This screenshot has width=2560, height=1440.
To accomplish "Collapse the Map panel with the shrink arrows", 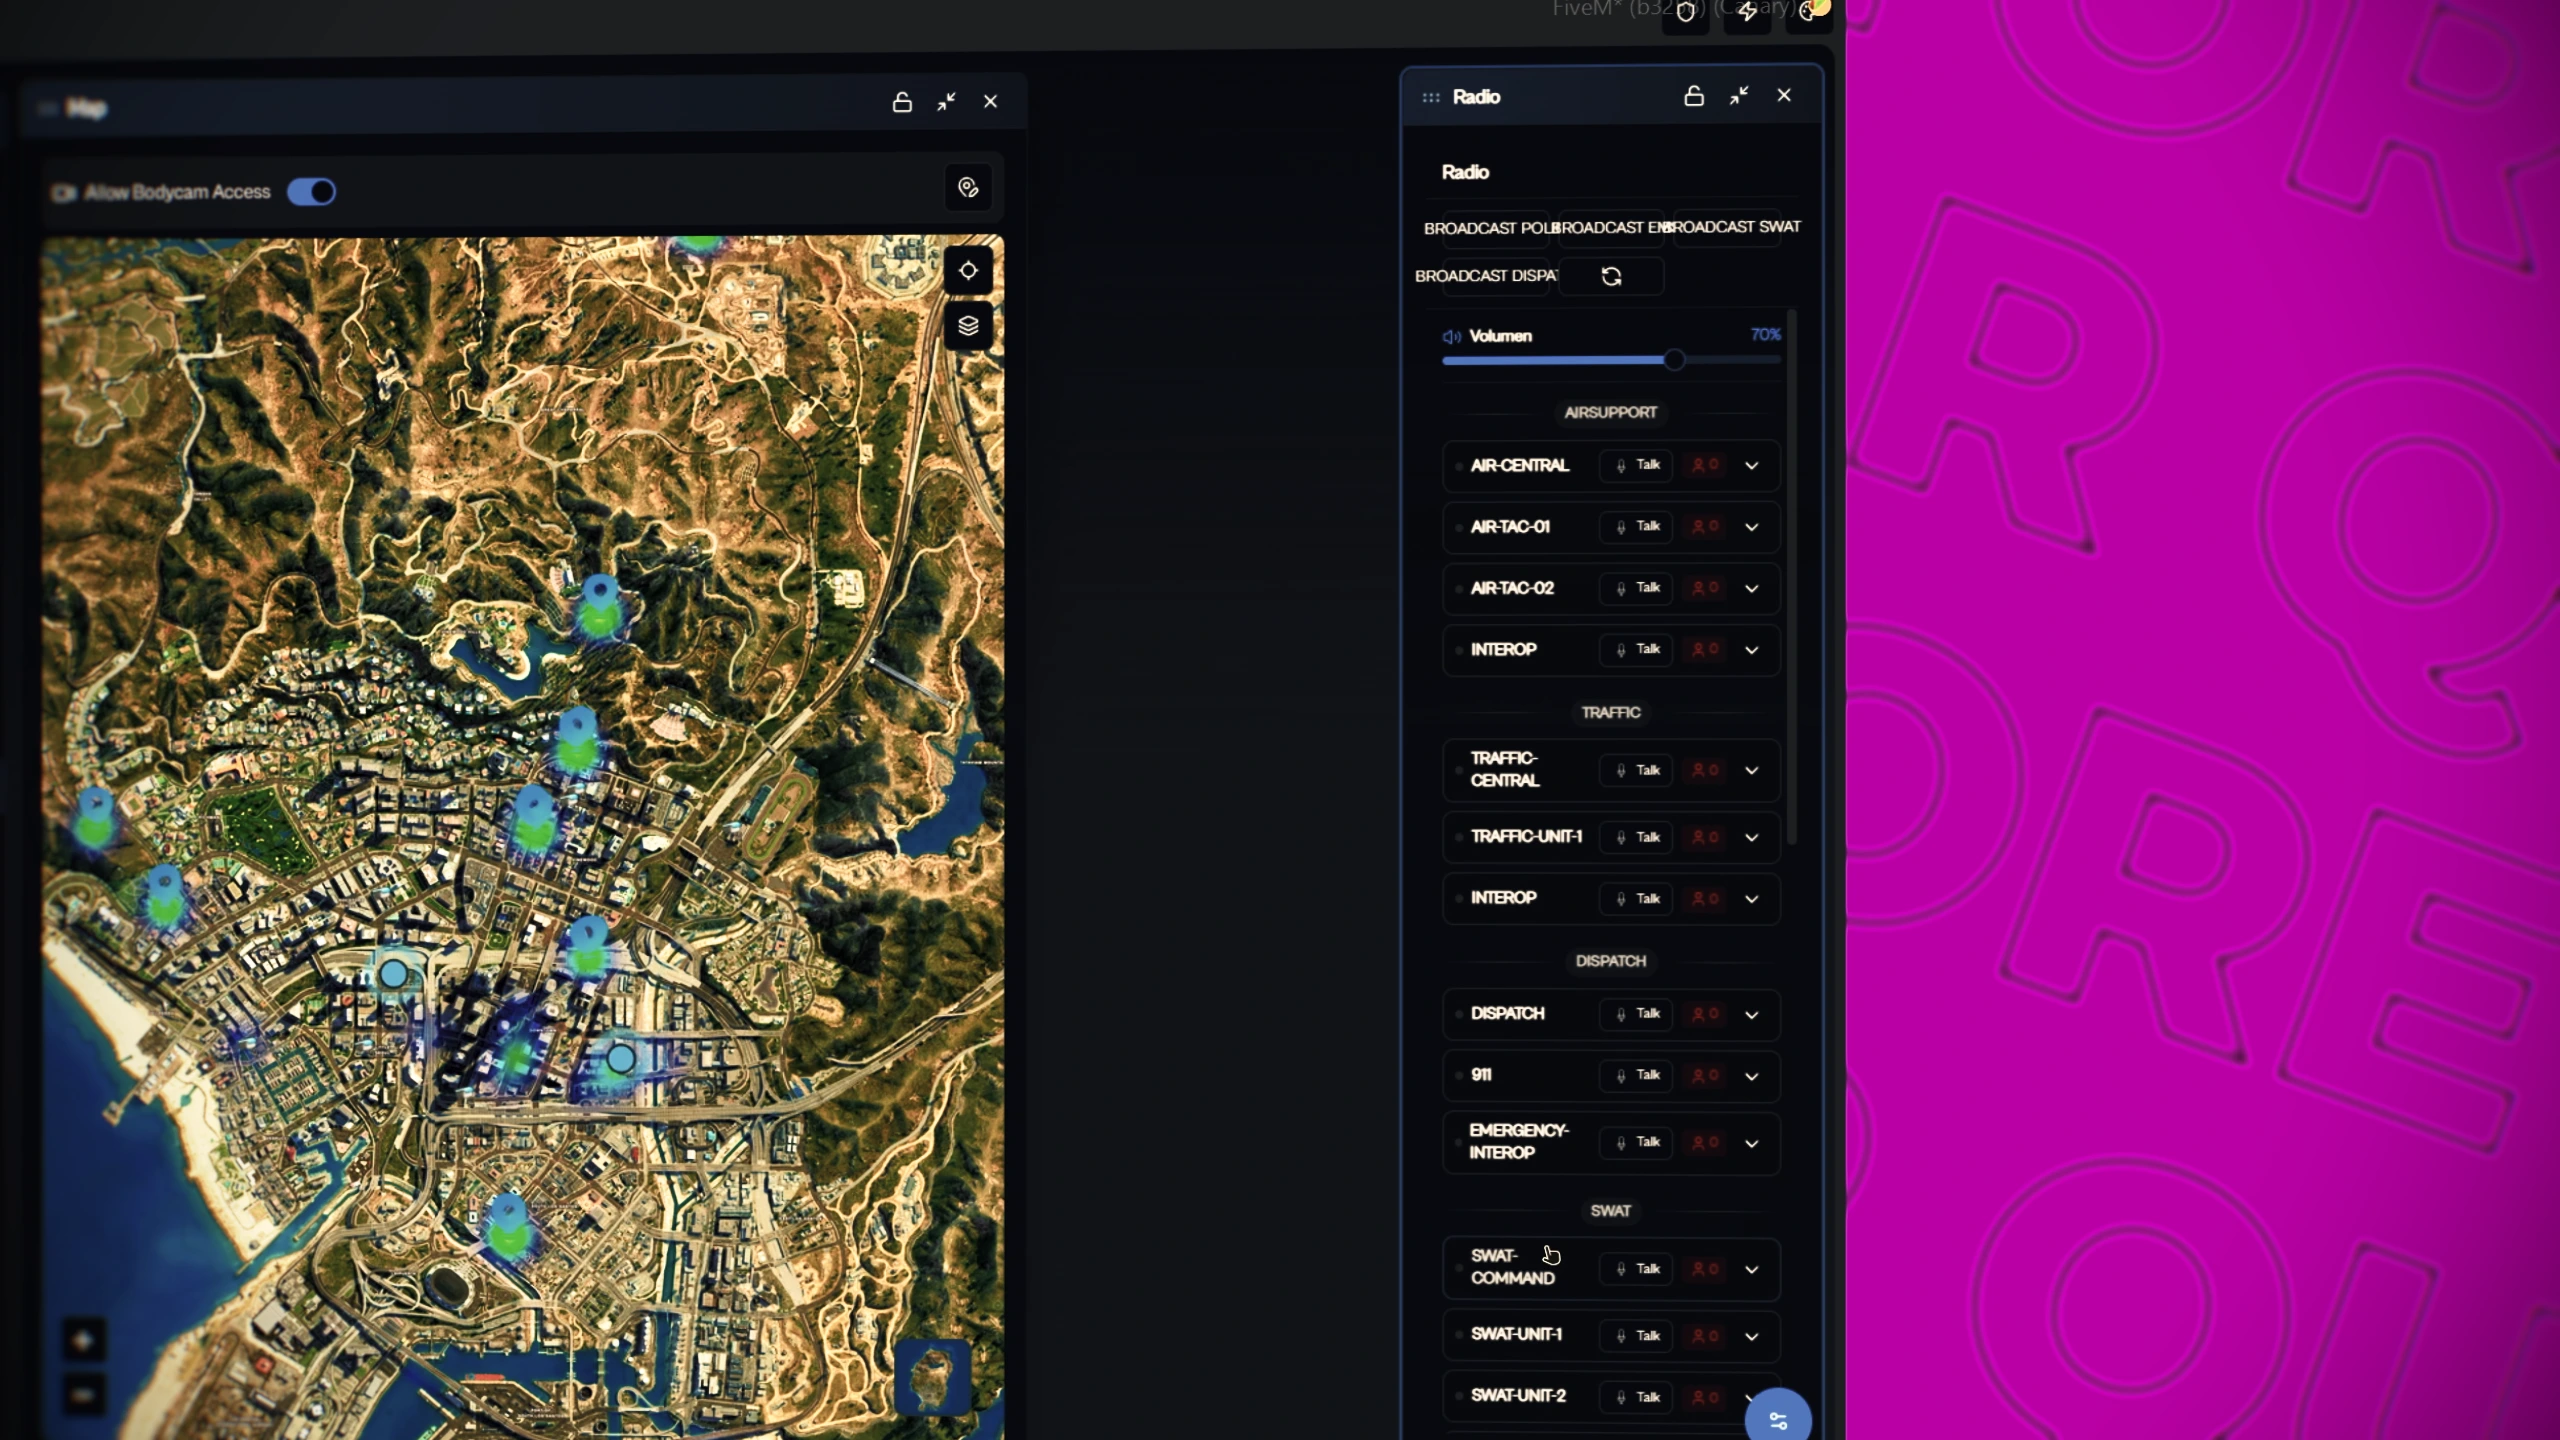I will click(946, 102).
